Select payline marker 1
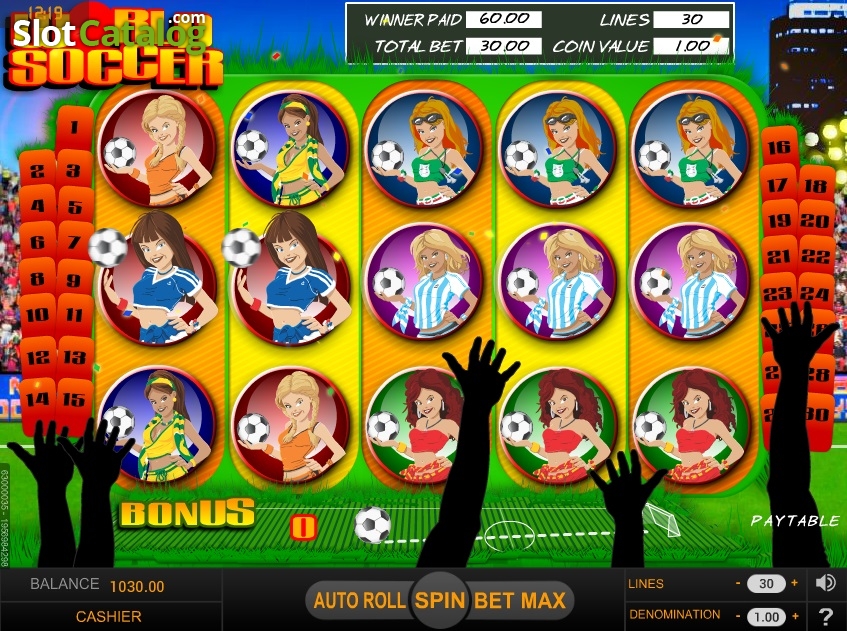847x631 pixels. (75, 127)
